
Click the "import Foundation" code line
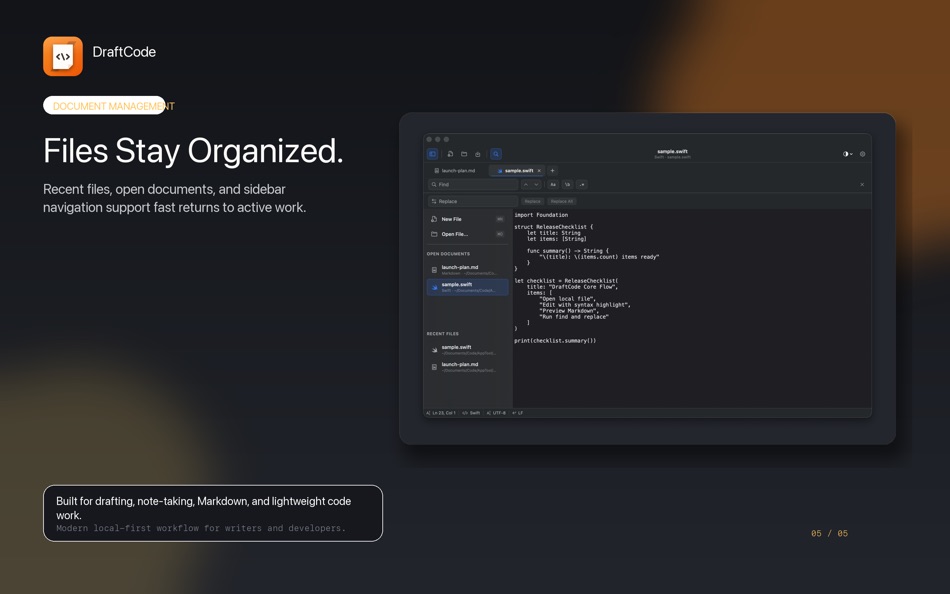pos(541,215)
